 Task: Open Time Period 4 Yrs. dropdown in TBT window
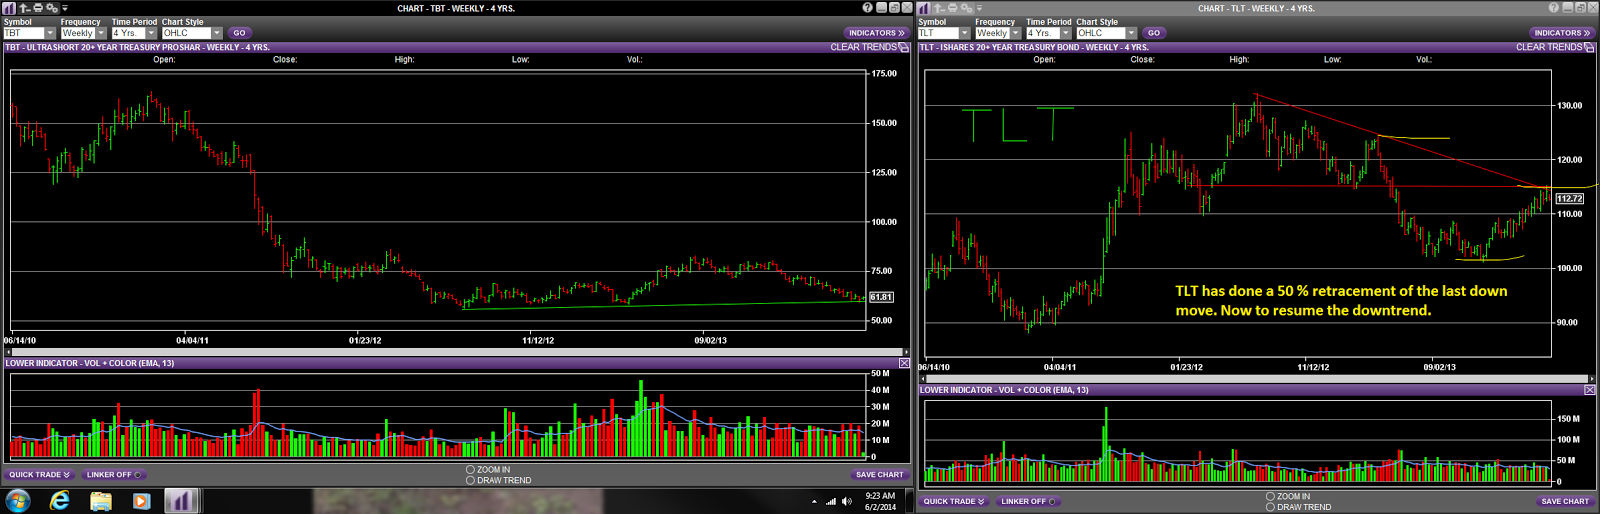tap(152, 33)
